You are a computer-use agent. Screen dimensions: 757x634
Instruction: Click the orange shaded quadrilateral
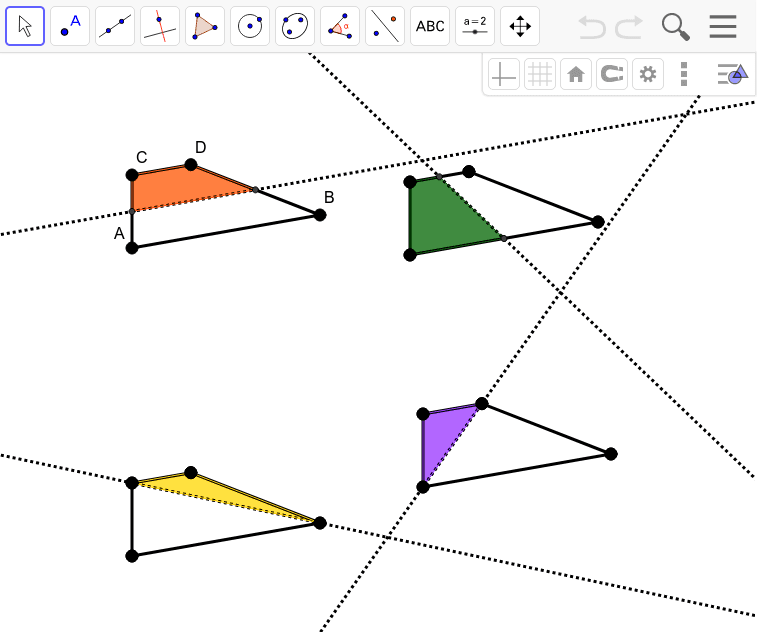(181, 187)
